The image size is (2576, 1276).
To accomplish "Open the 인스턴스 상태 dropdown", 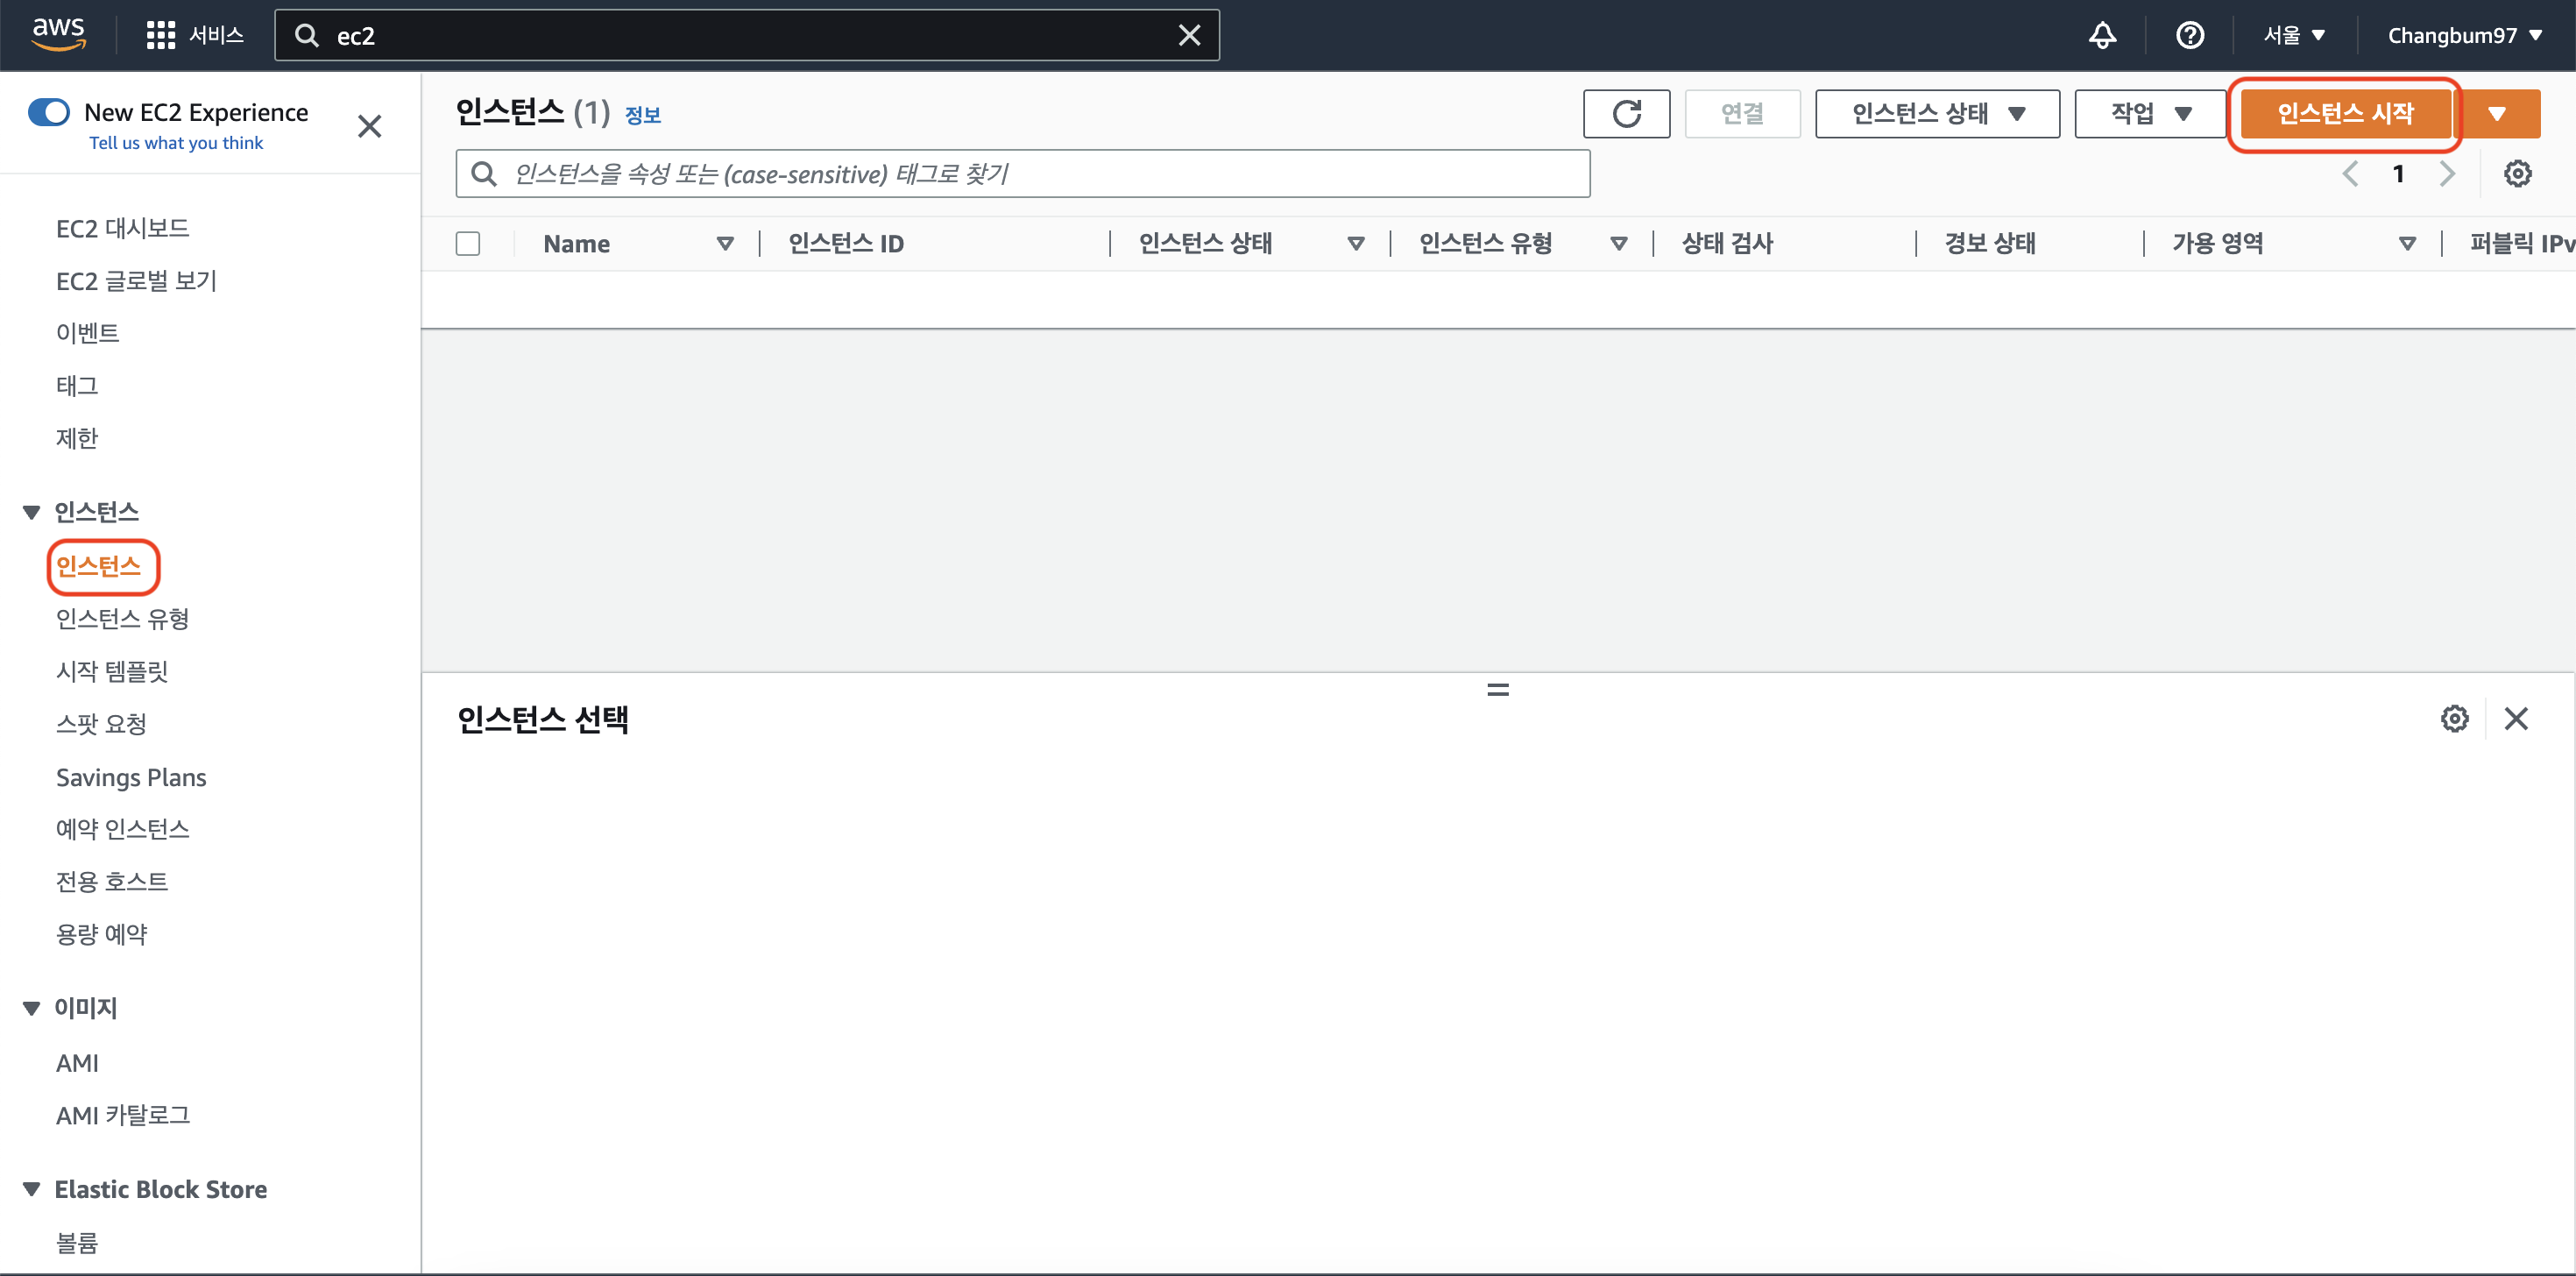I will point(1937,114).
